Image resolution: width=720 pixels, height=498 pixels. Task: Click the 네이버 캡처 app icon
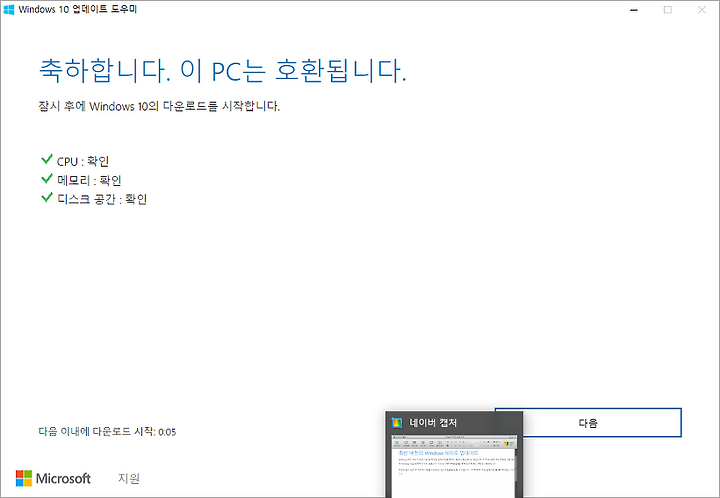coord(397,423)
